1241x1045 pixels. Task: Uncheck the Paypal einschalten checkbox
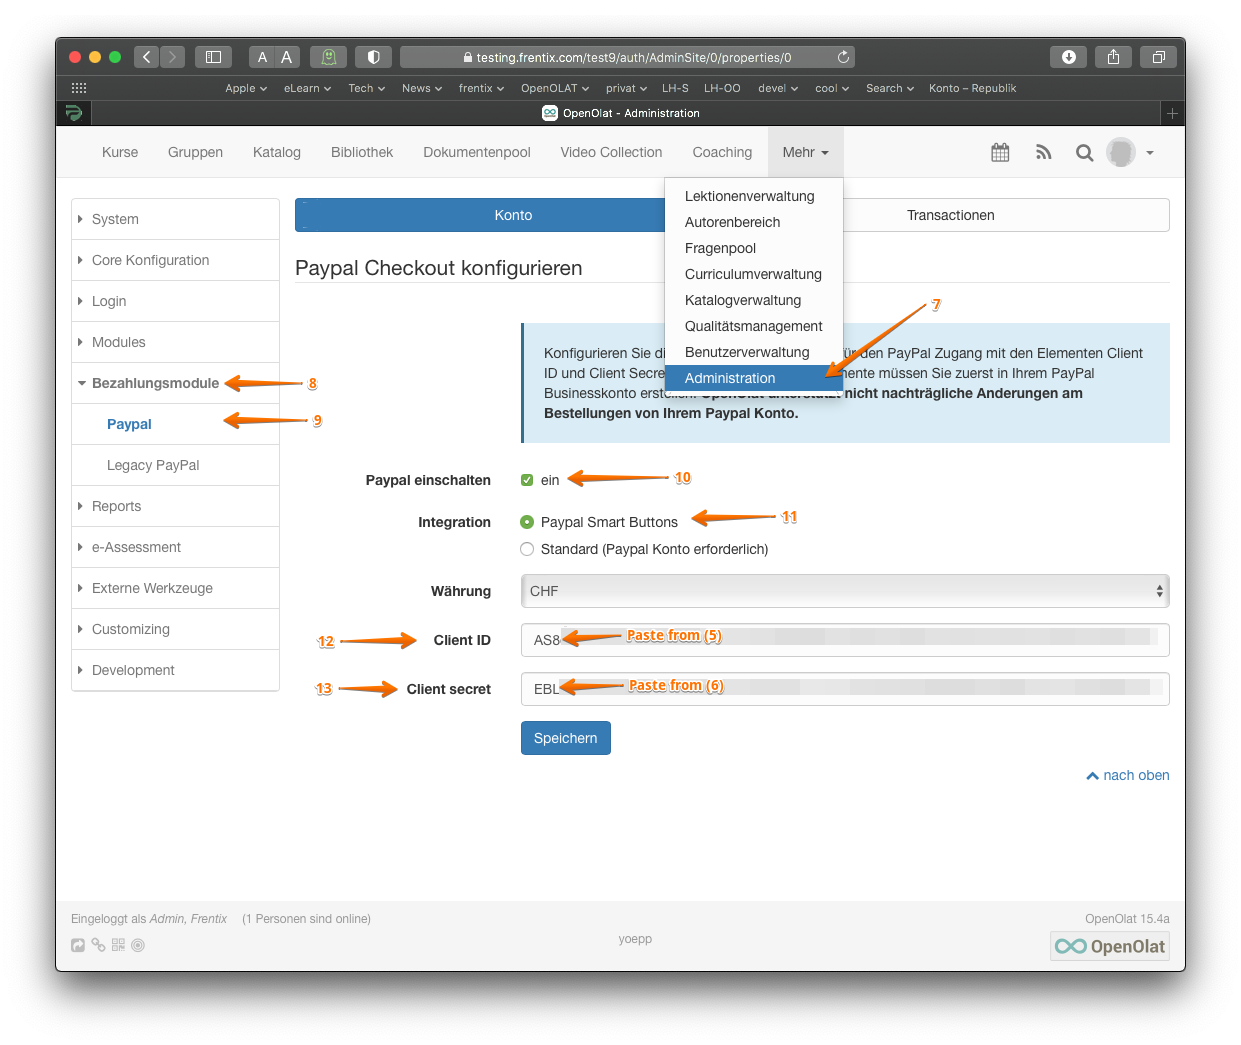pyautogui.click(x=527, y=480)
